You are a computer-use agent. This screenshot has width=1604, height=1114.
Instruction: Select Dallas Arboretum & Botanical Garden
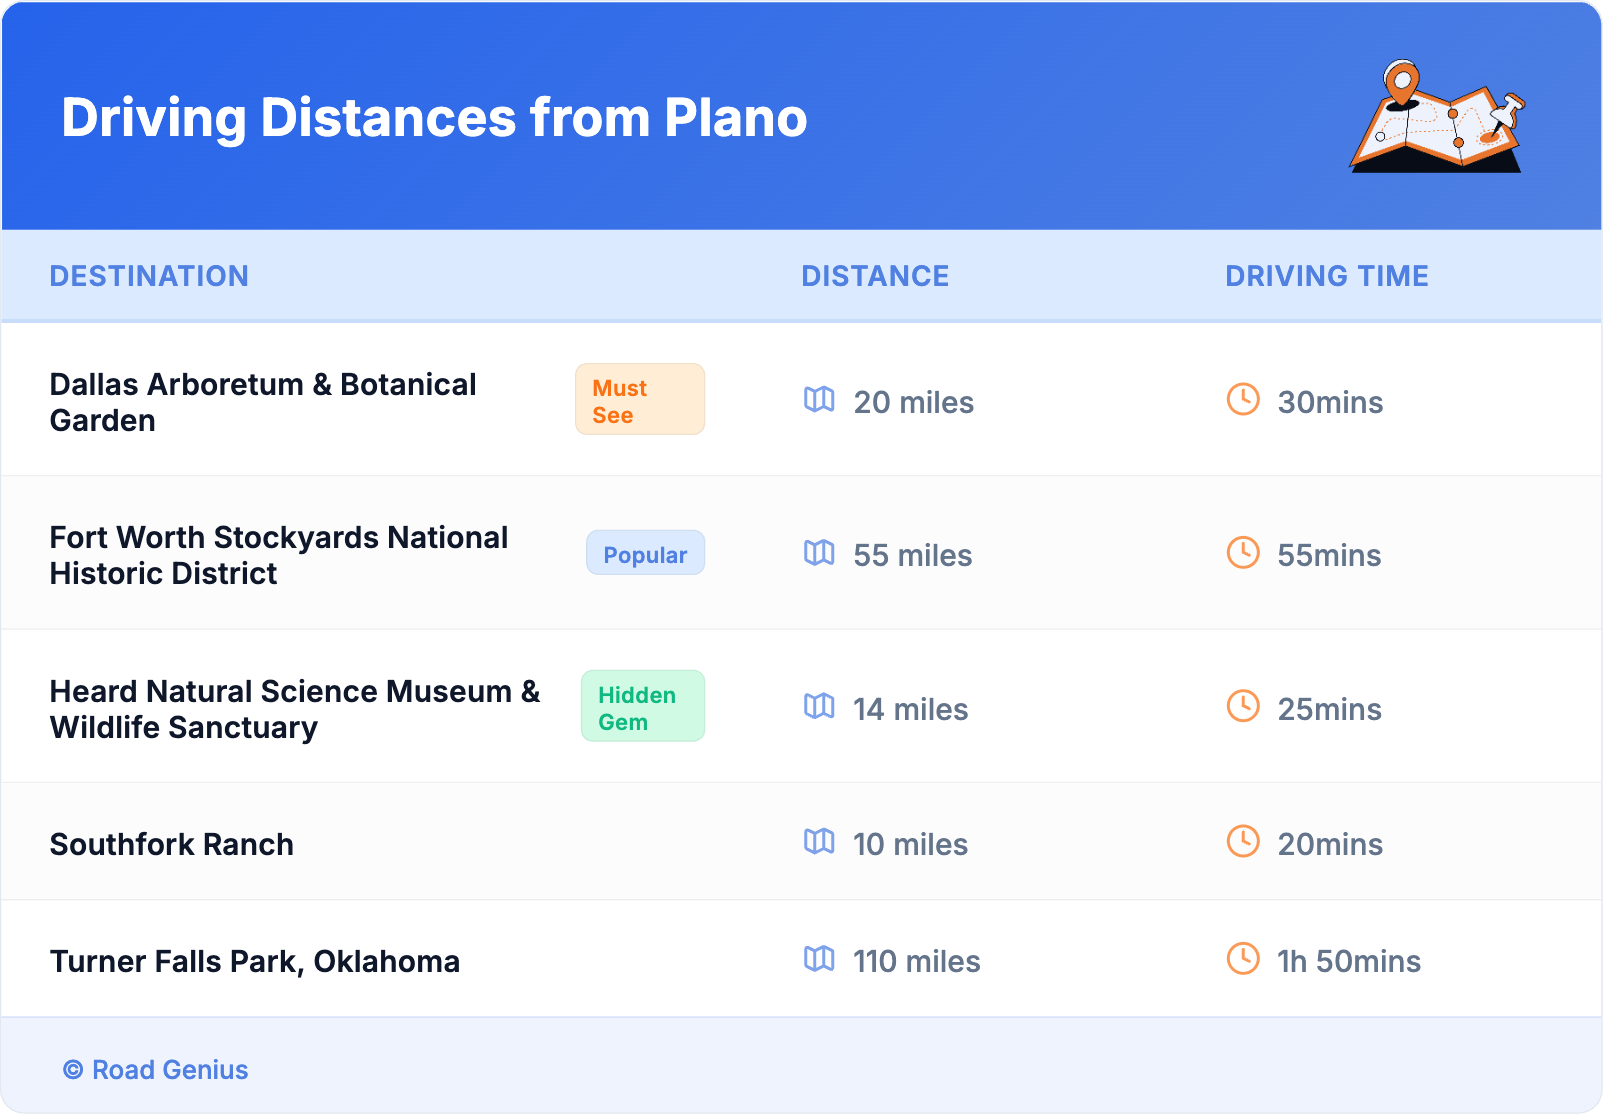point(263,402)
